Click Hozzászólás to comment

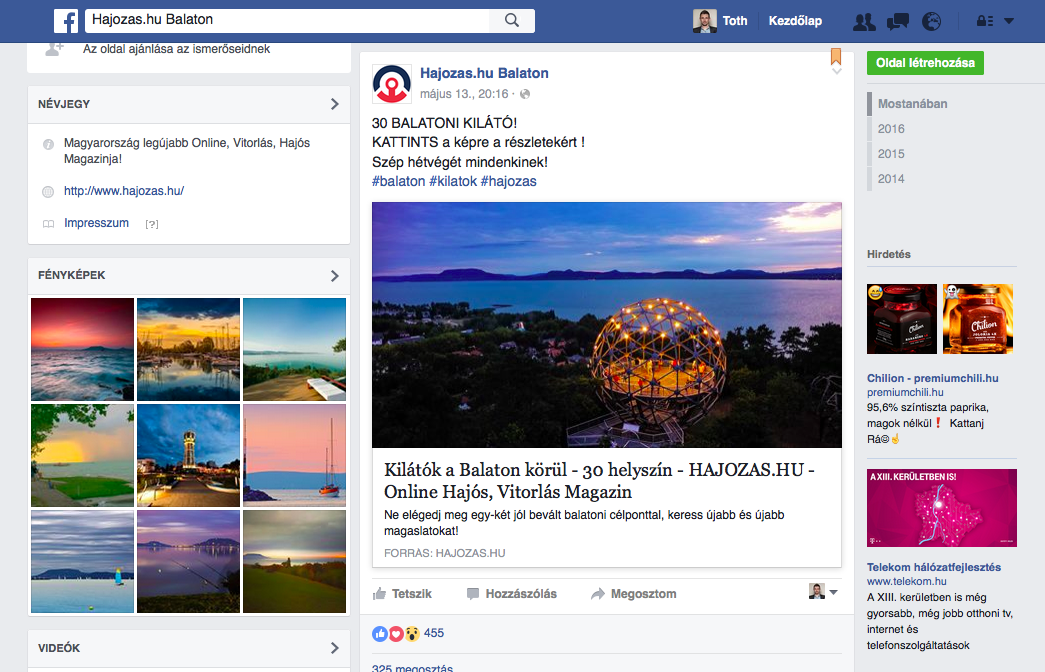click(512, 594)
